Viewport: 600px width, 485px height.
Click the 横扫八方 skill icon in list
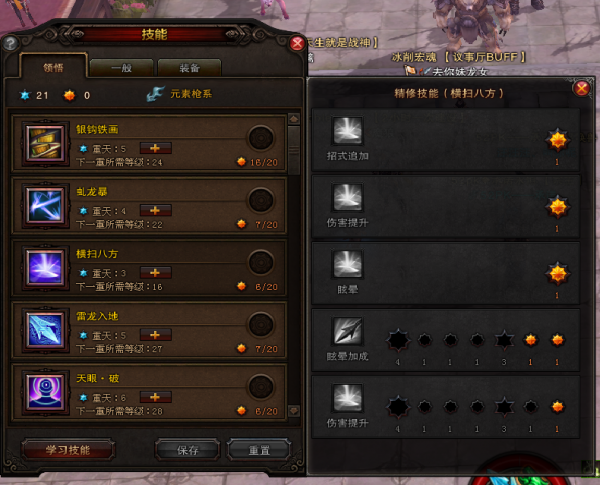click(45, 268)
